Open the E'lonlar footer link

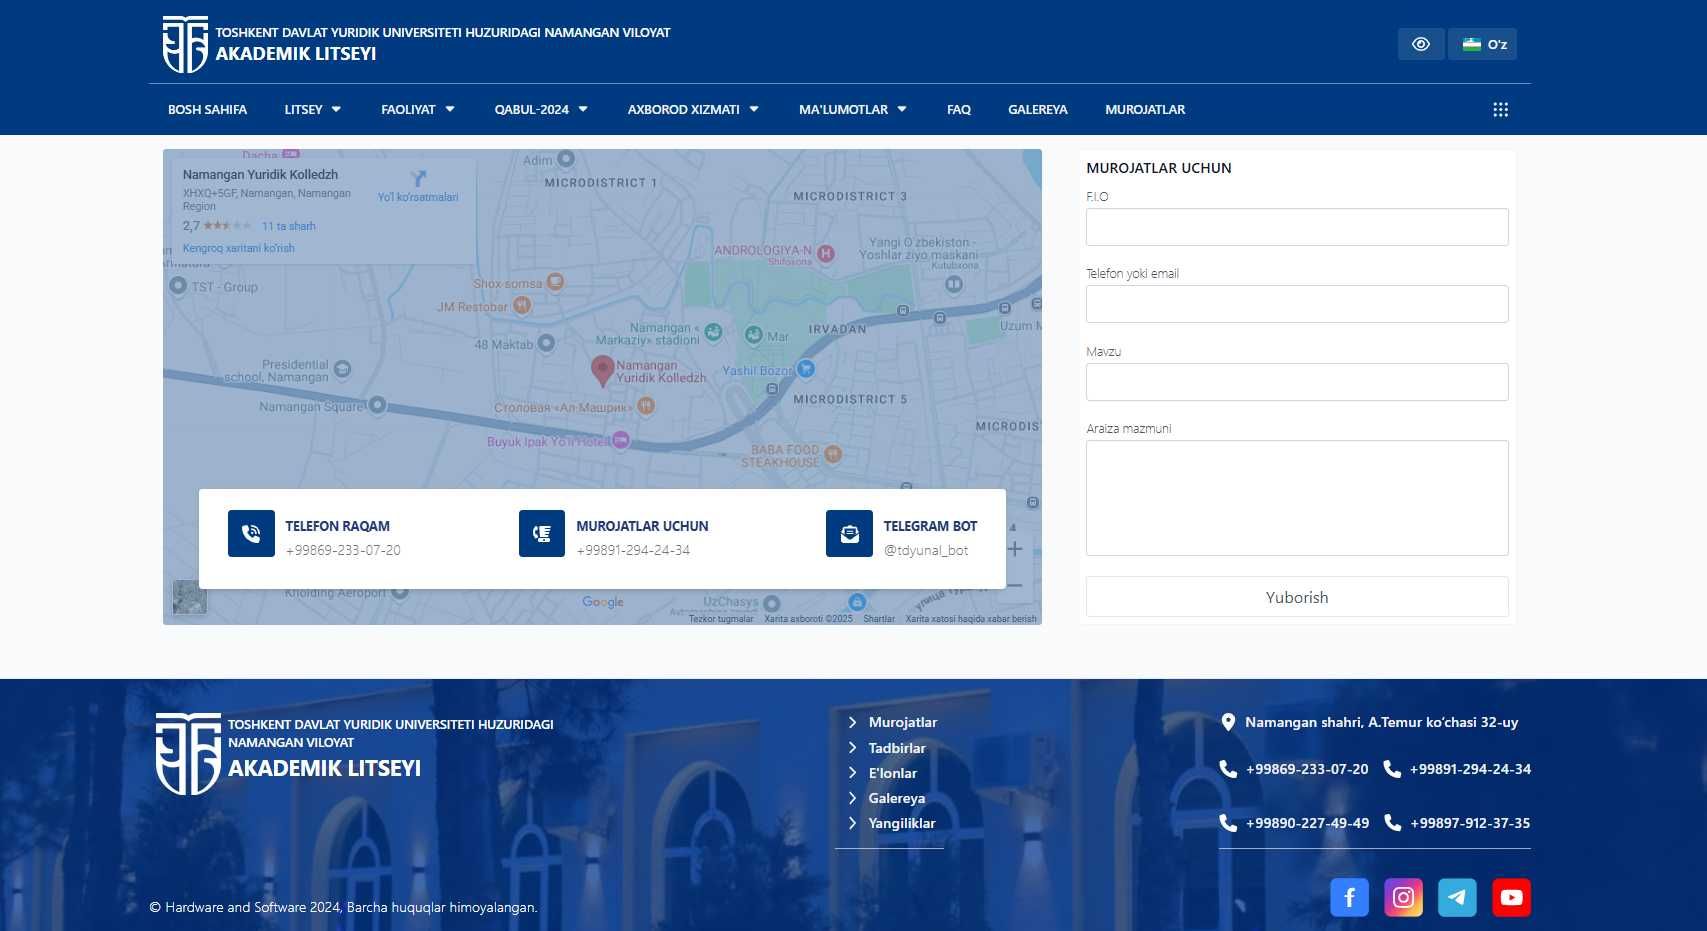click(x=892, y=773)
